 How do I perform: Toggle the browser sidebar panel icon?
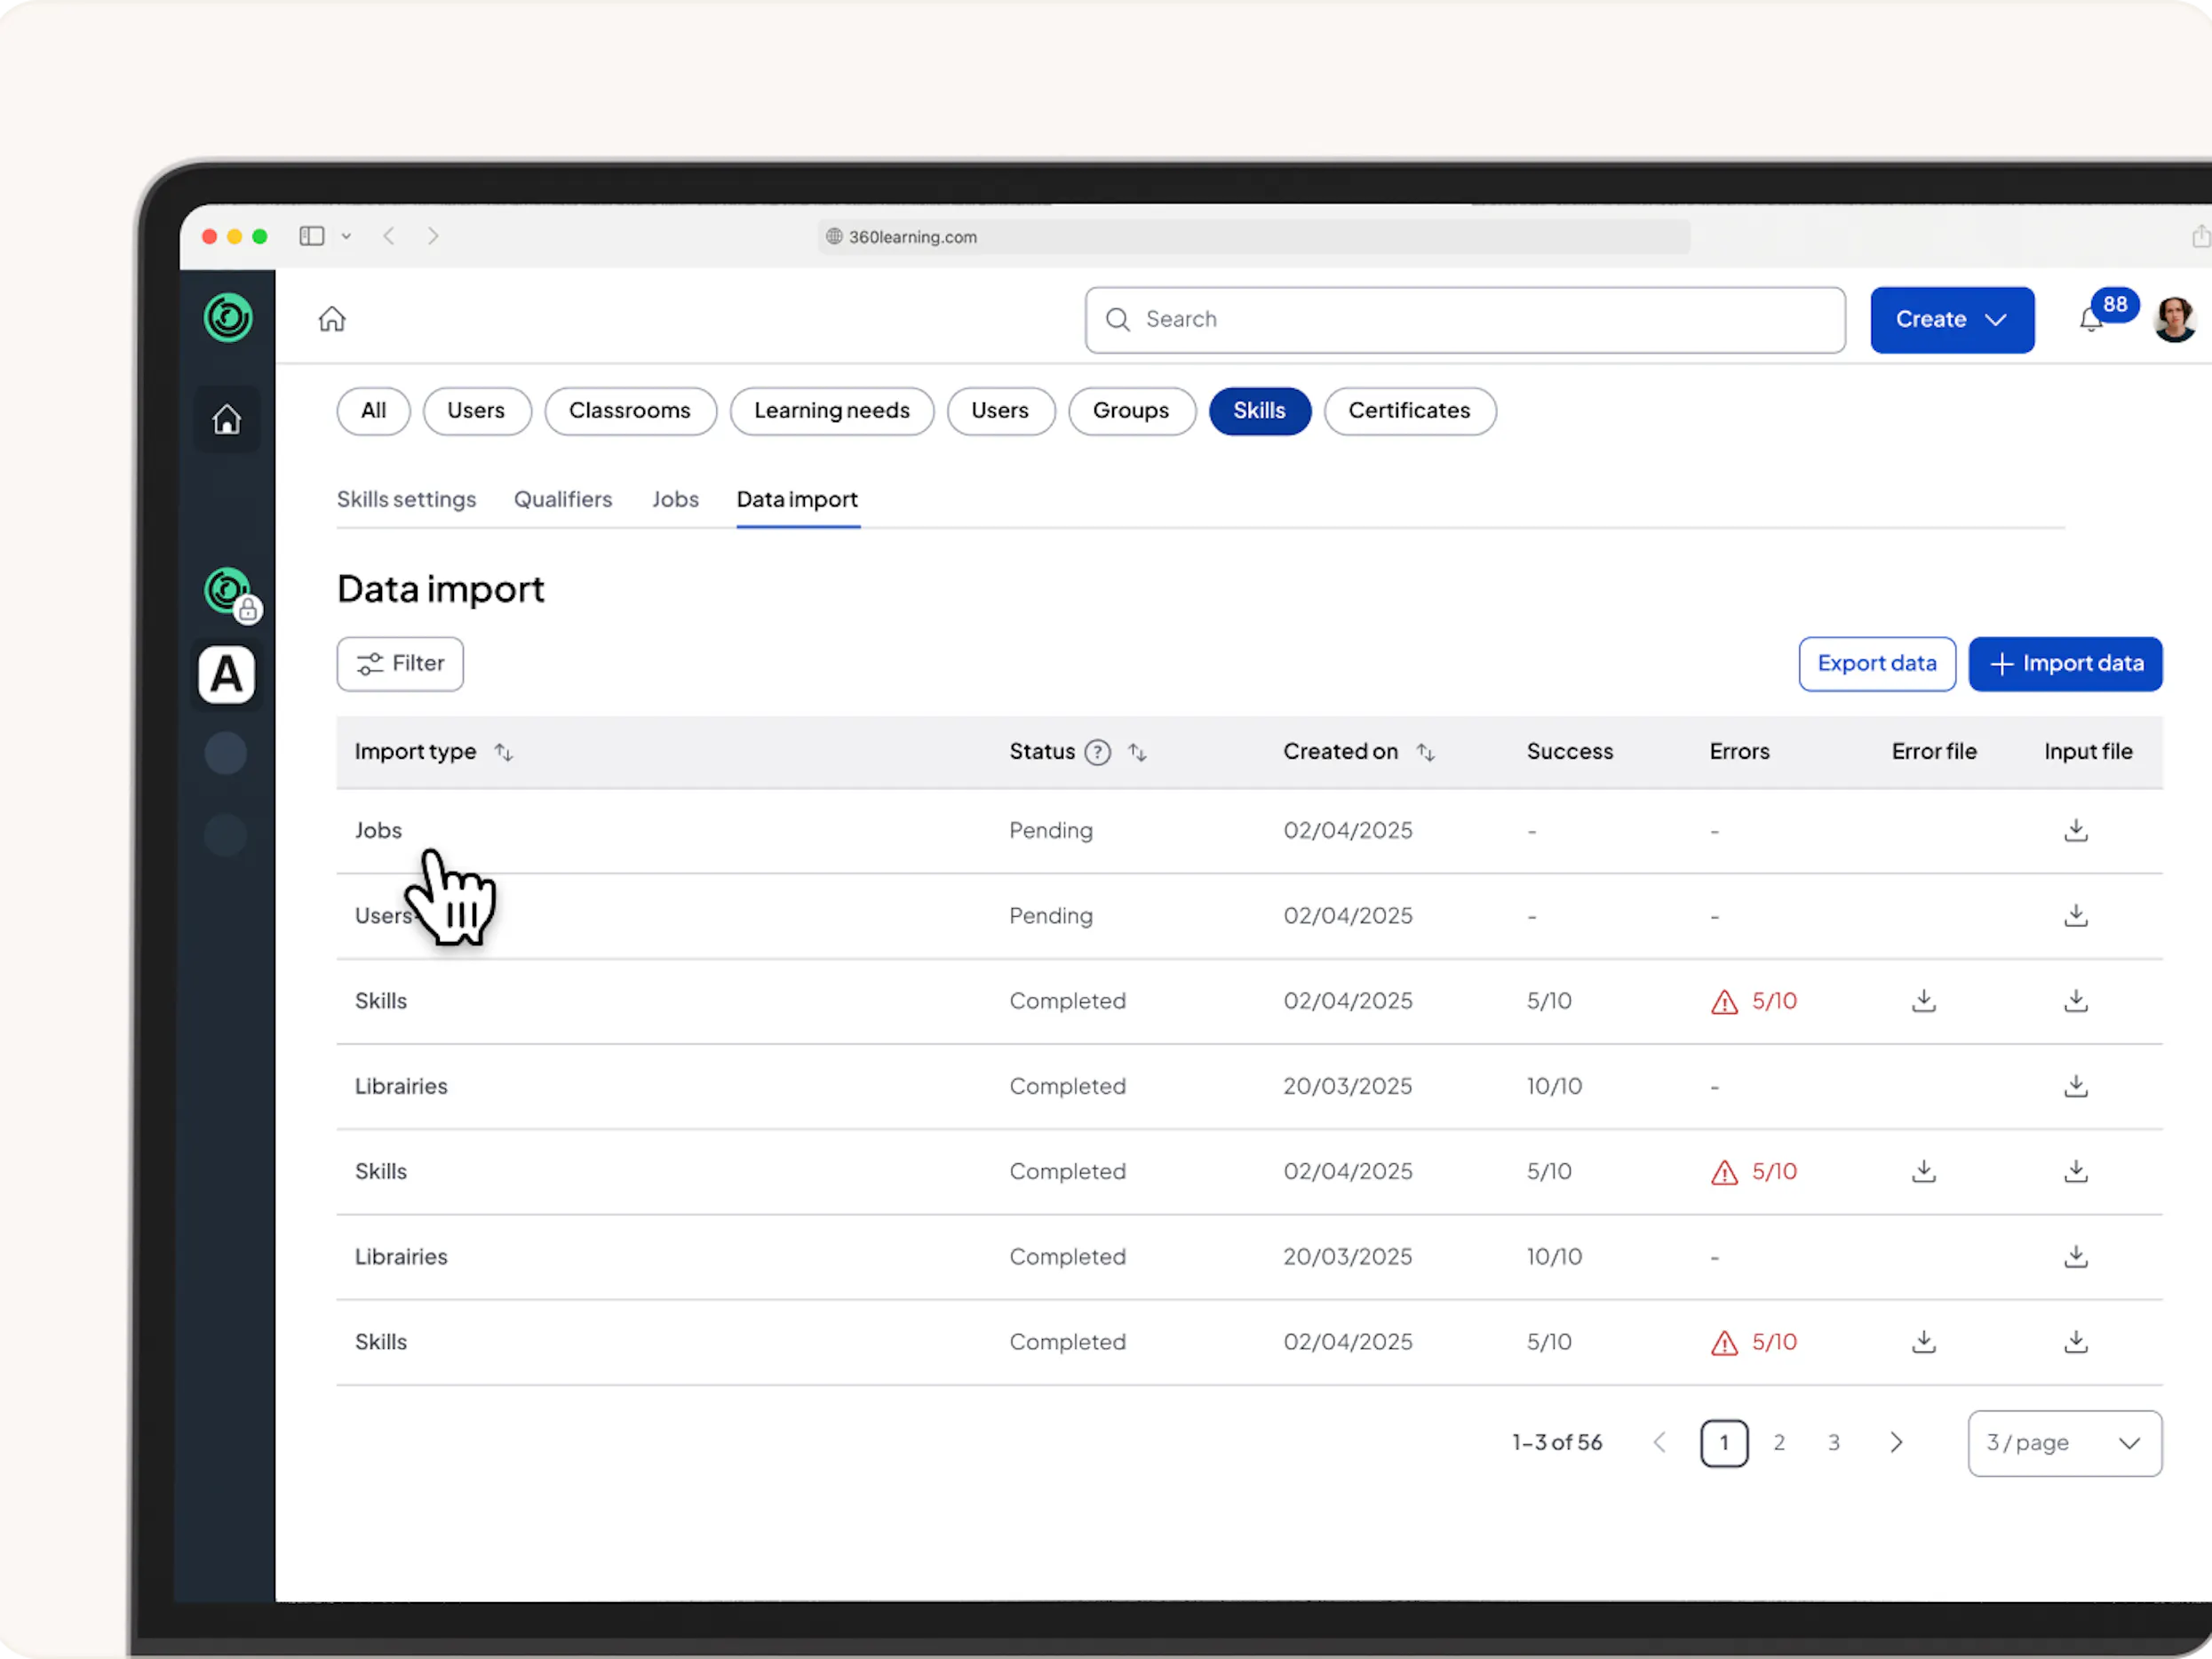click(x=312, y=236)
